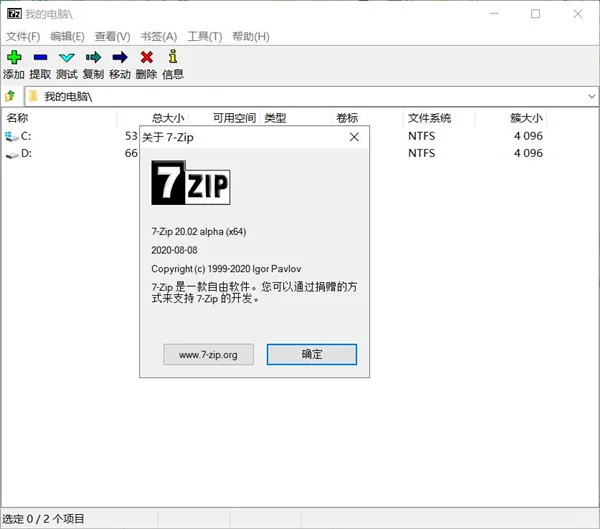Click the Copy (复制) arrow icon

(93, 57)
